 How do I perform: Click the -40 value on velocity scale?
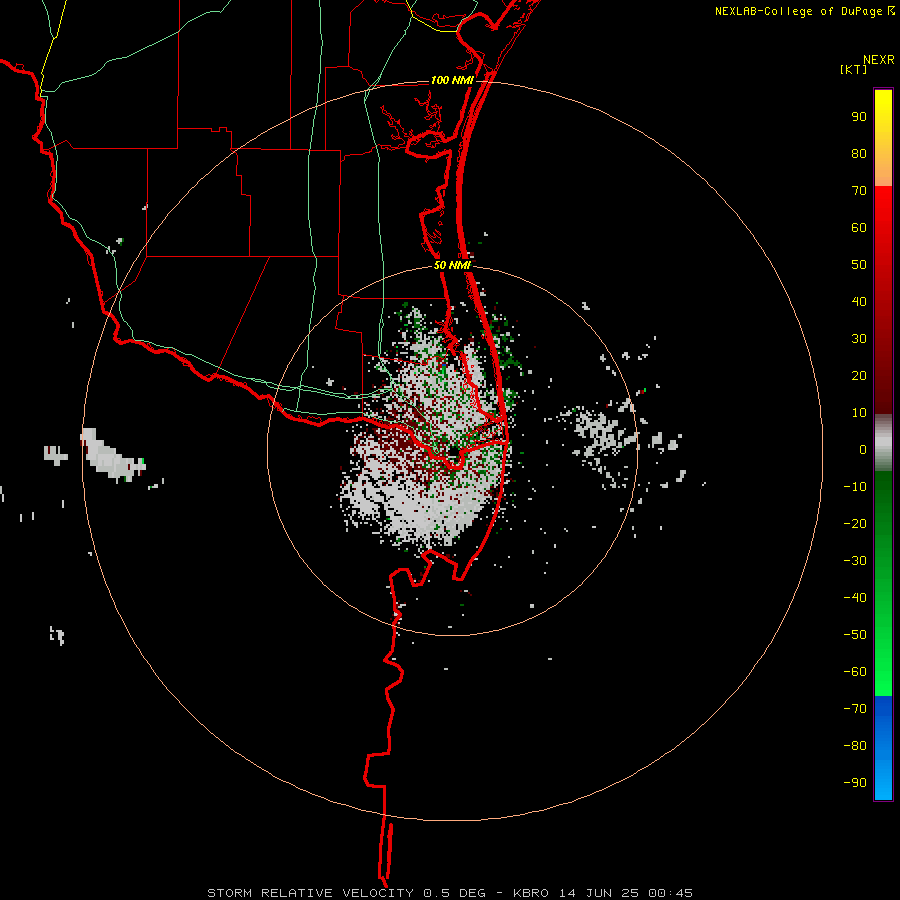[855, 598]
